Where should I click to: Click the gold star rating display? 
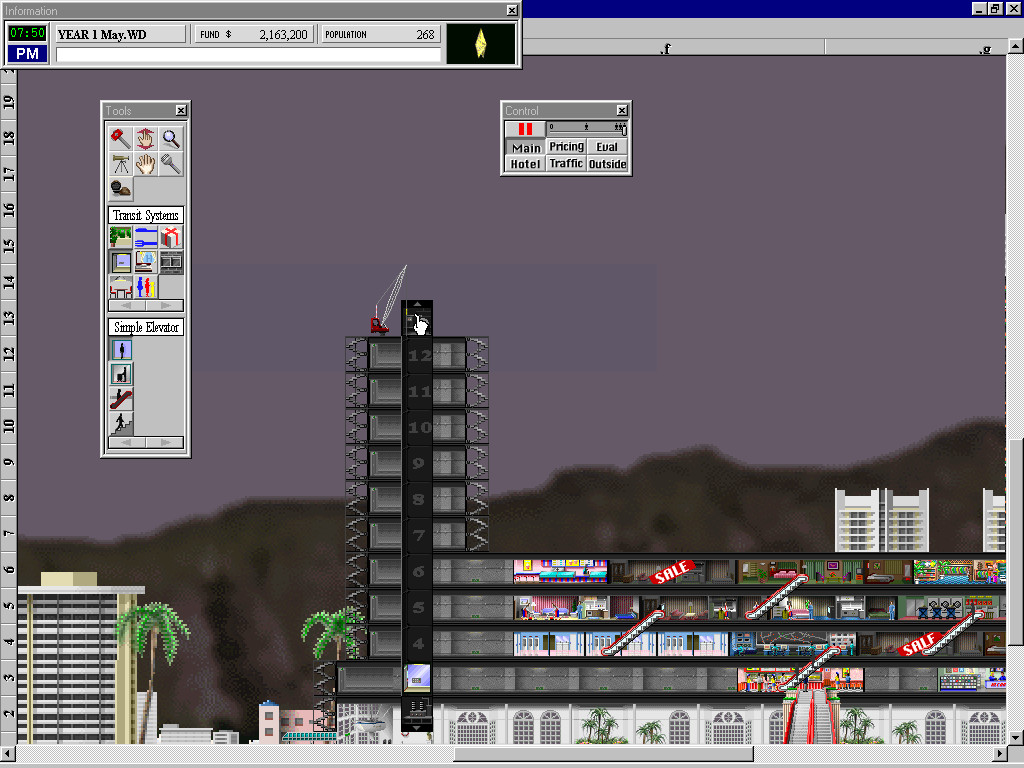click(481, 44)
